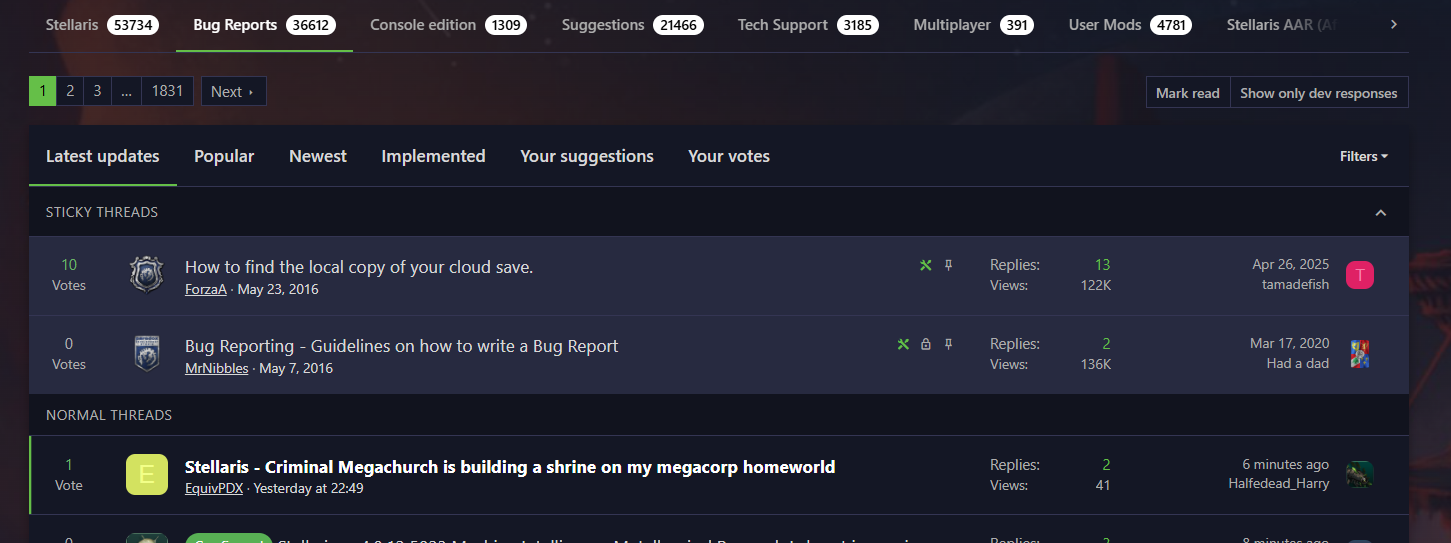1451x543 pixels.
Task: Click 10 votes count on cloud save thread
Action: point(69,265)
